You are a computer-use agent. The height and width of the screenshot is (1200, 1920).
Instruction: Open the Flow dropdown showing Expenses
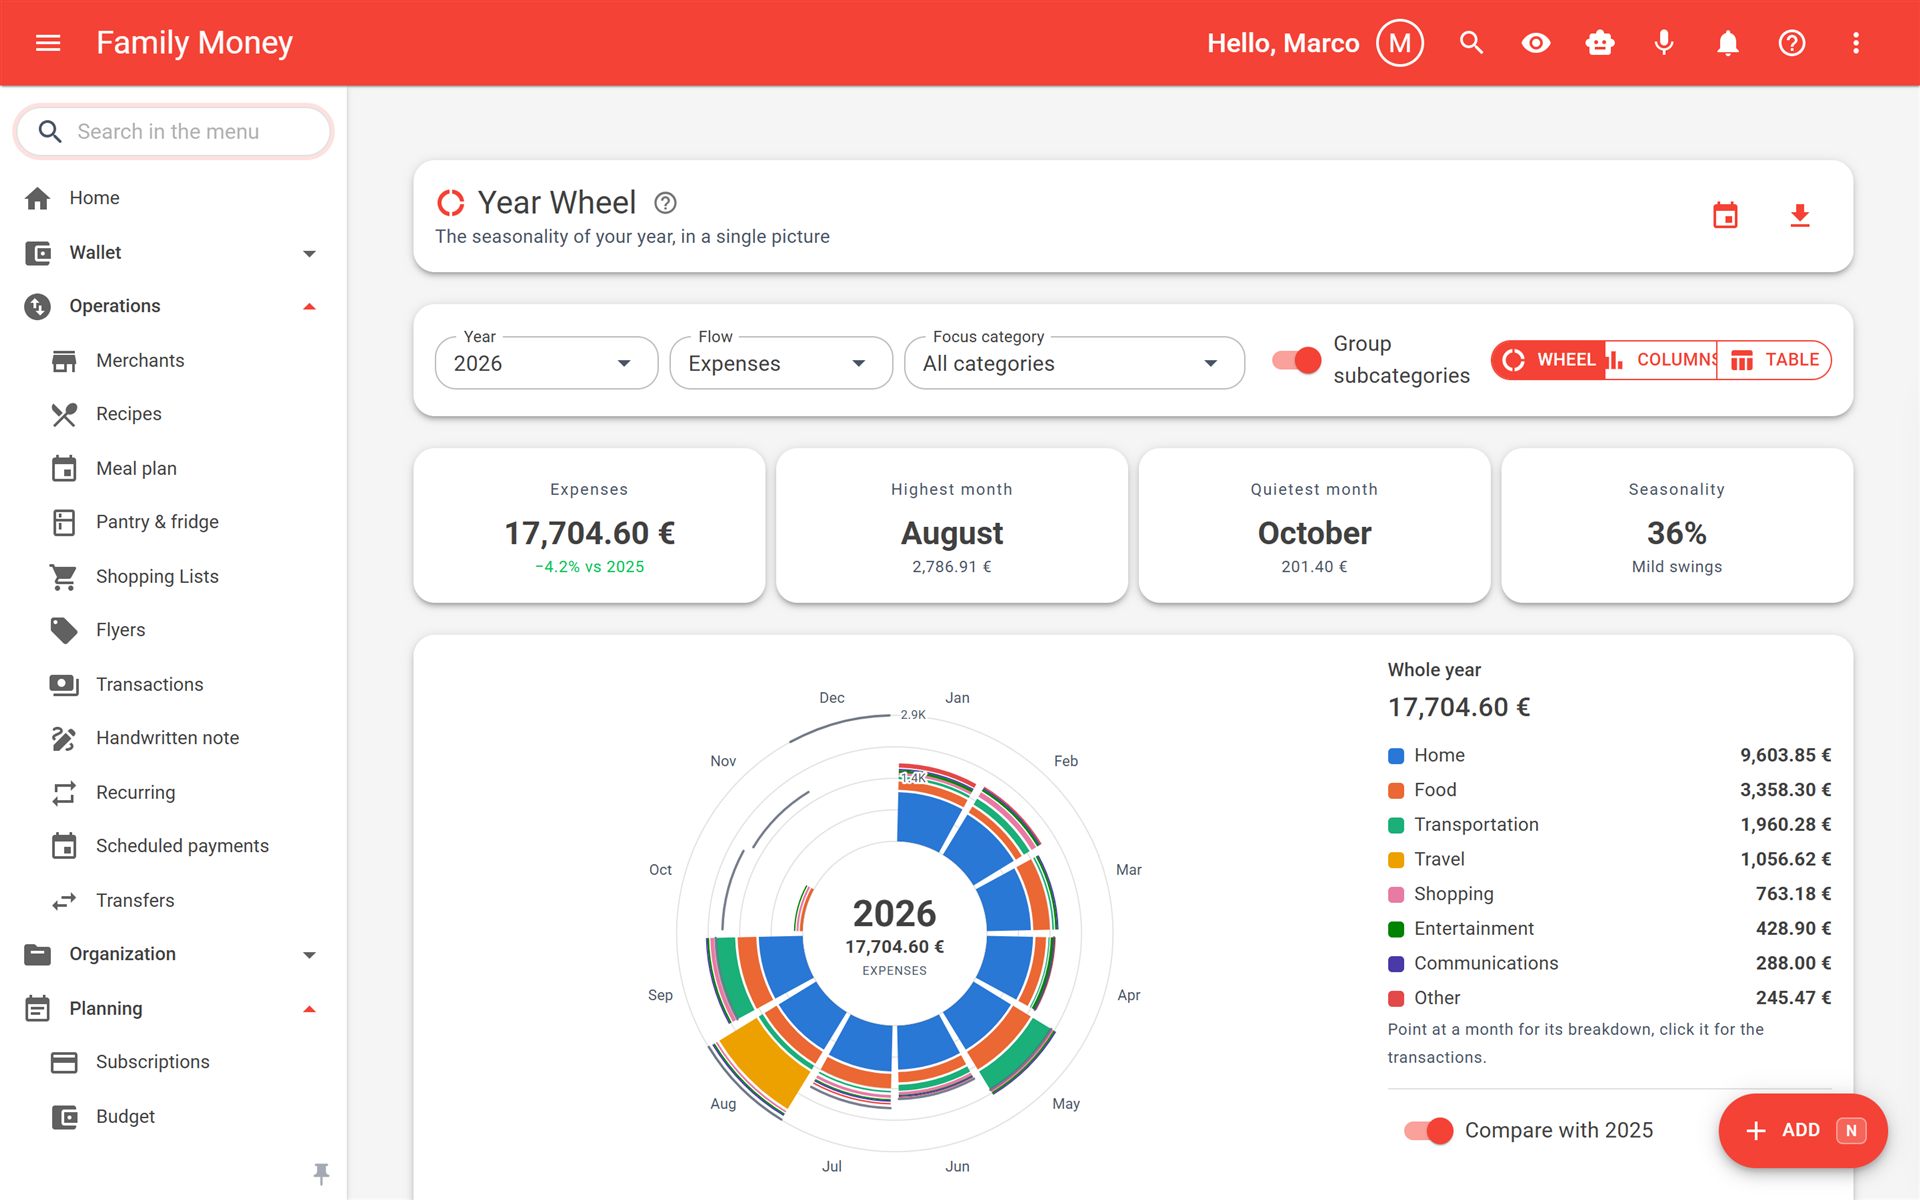(x=781, y=363)
